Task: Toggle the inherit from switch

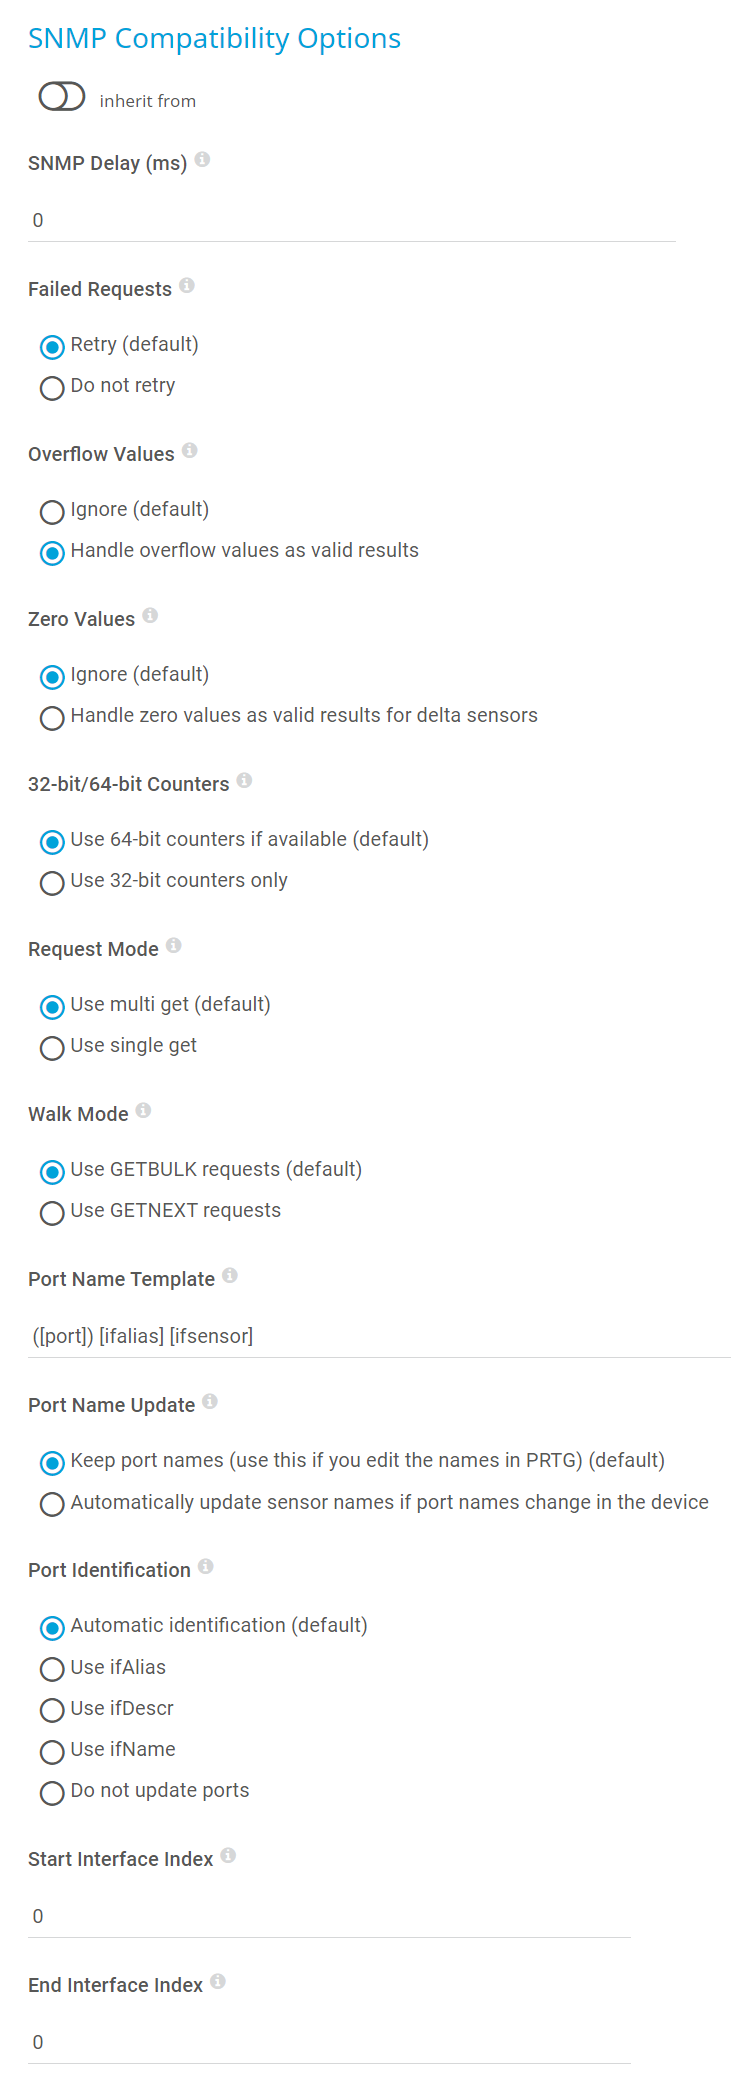Action: coord(62,97)
